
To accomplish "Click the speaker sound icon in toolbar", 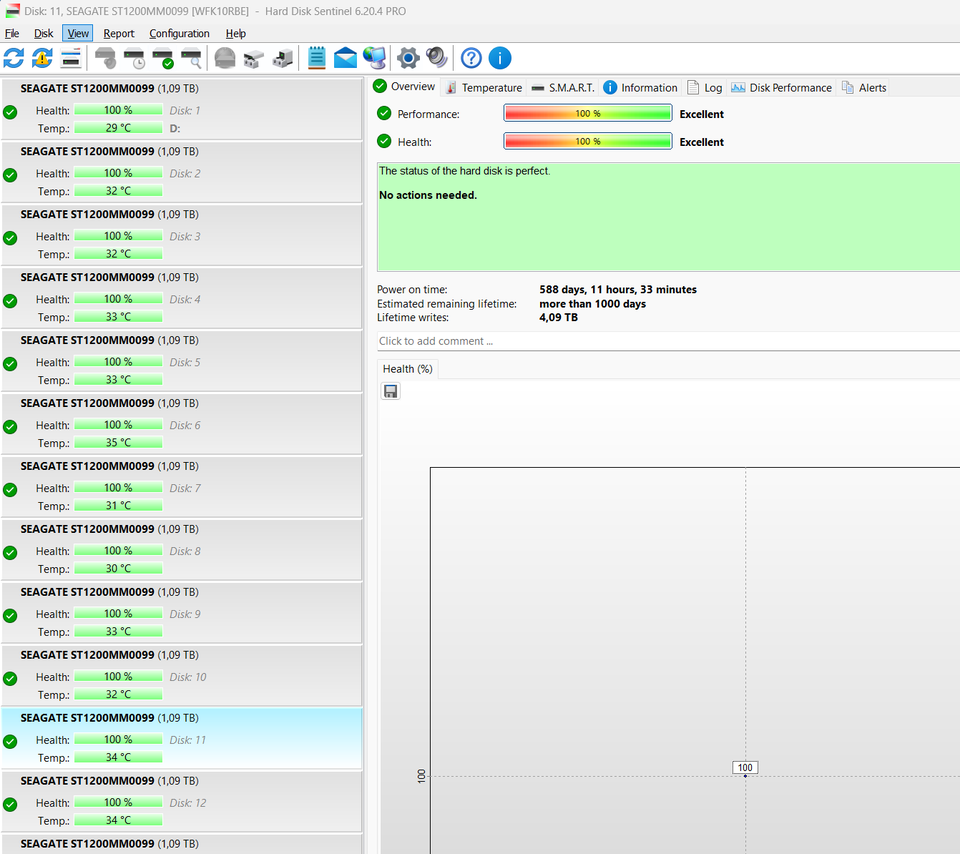I will pyautogui.click(x=437, y=58).
